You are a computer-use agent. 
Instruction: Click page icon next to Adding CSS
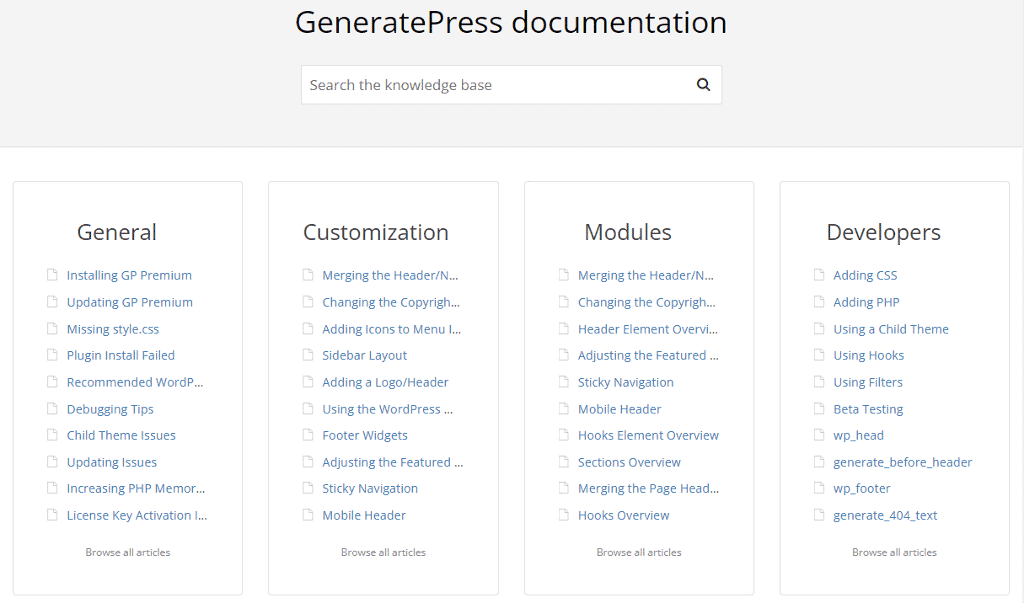pos(820,275)
